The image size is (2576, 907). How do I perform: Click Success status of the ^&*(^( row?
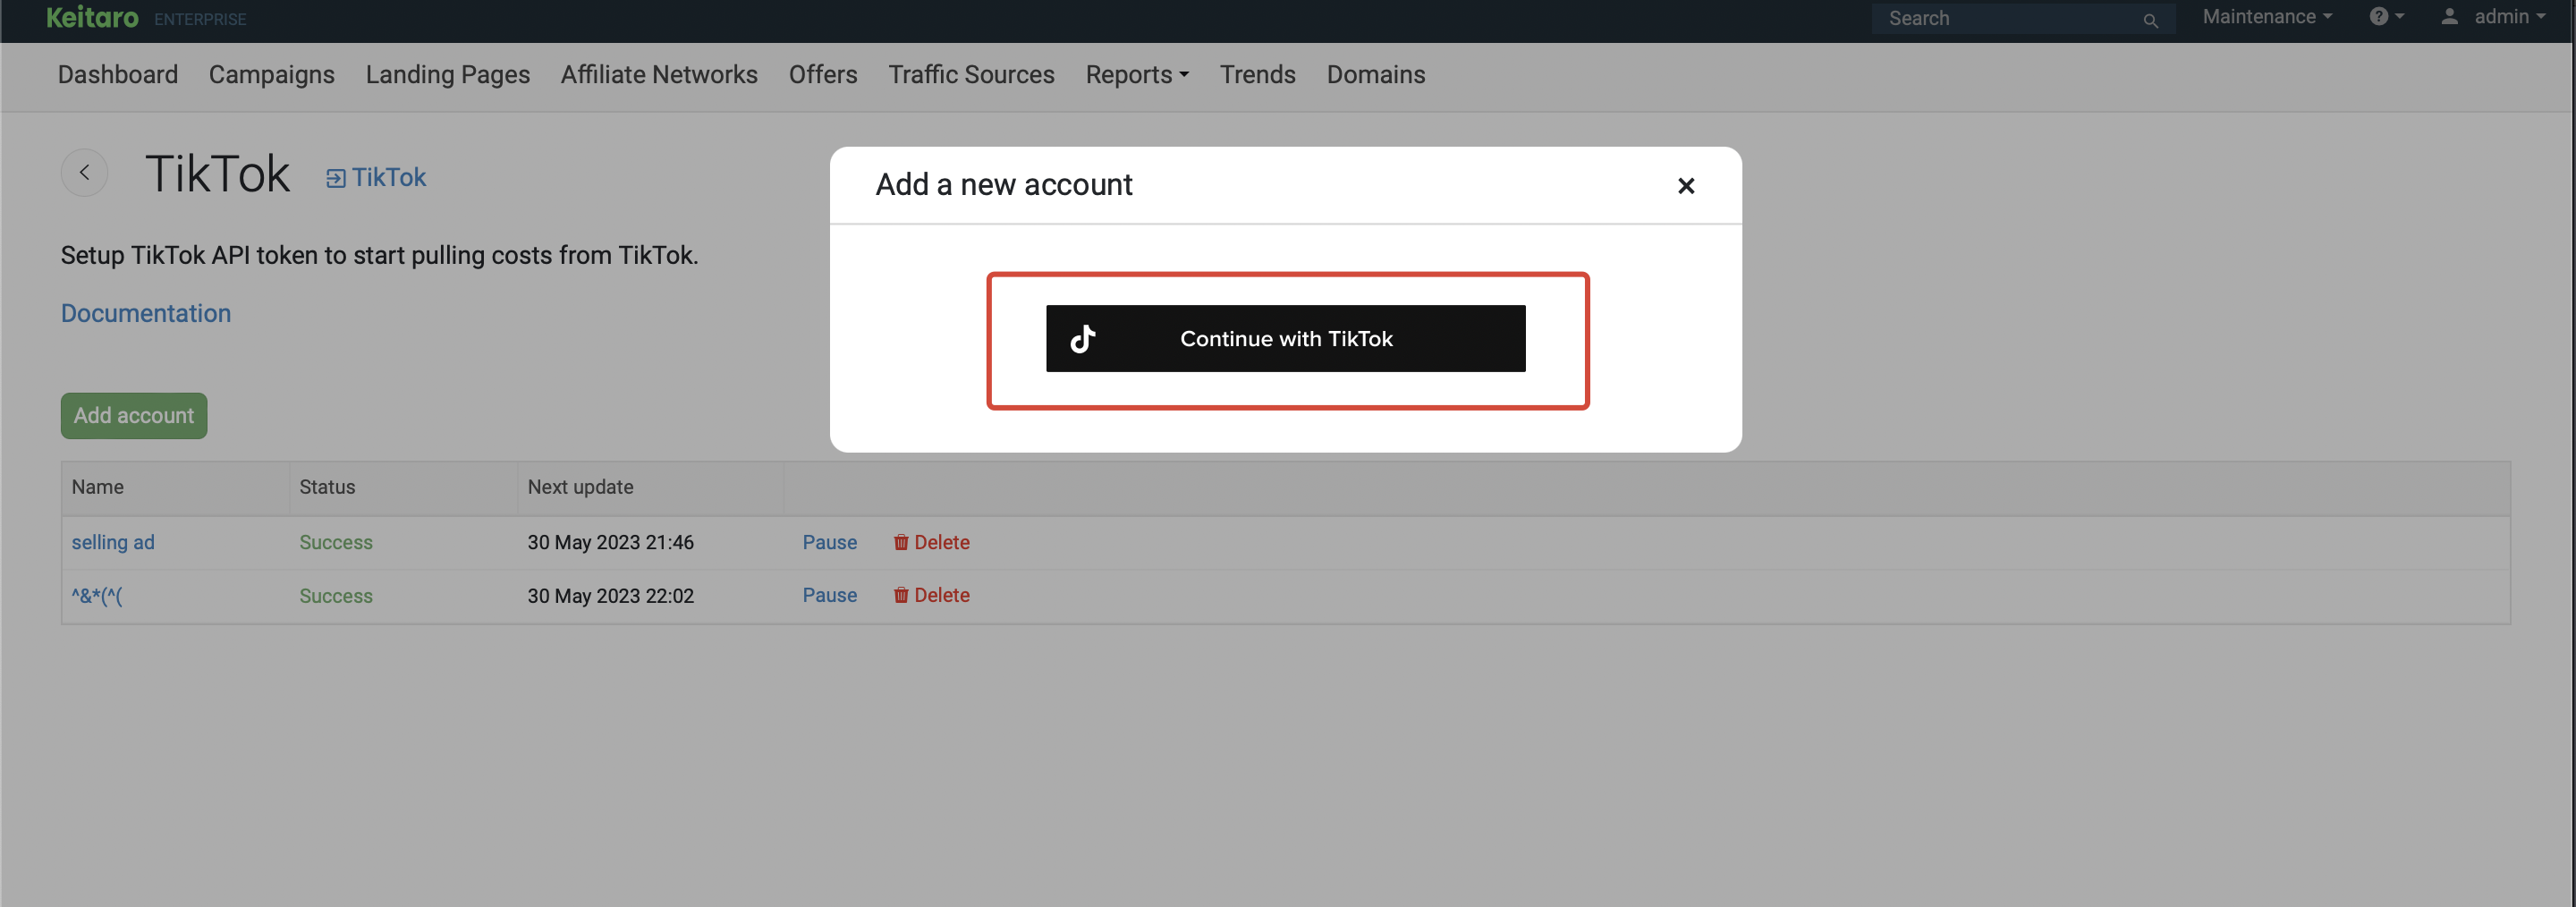pyautogui.click(x=336, y=596)
